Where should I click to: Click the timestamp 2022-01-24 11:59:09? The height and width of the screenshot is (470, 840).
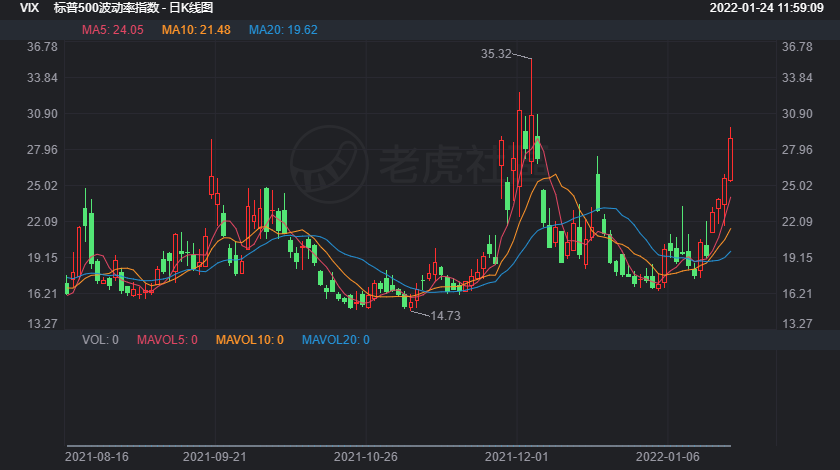coord(767,8)
